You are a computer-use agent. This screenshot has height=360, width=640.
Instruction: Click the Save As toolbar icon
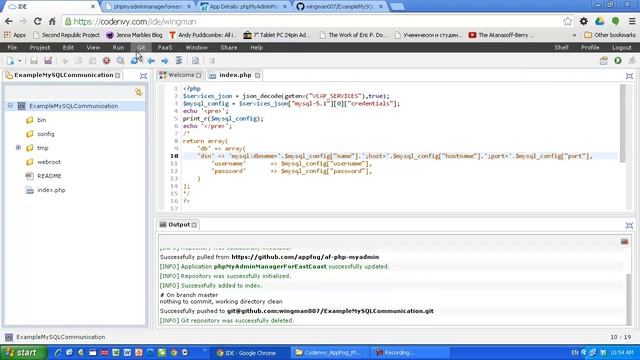[48, 61]
